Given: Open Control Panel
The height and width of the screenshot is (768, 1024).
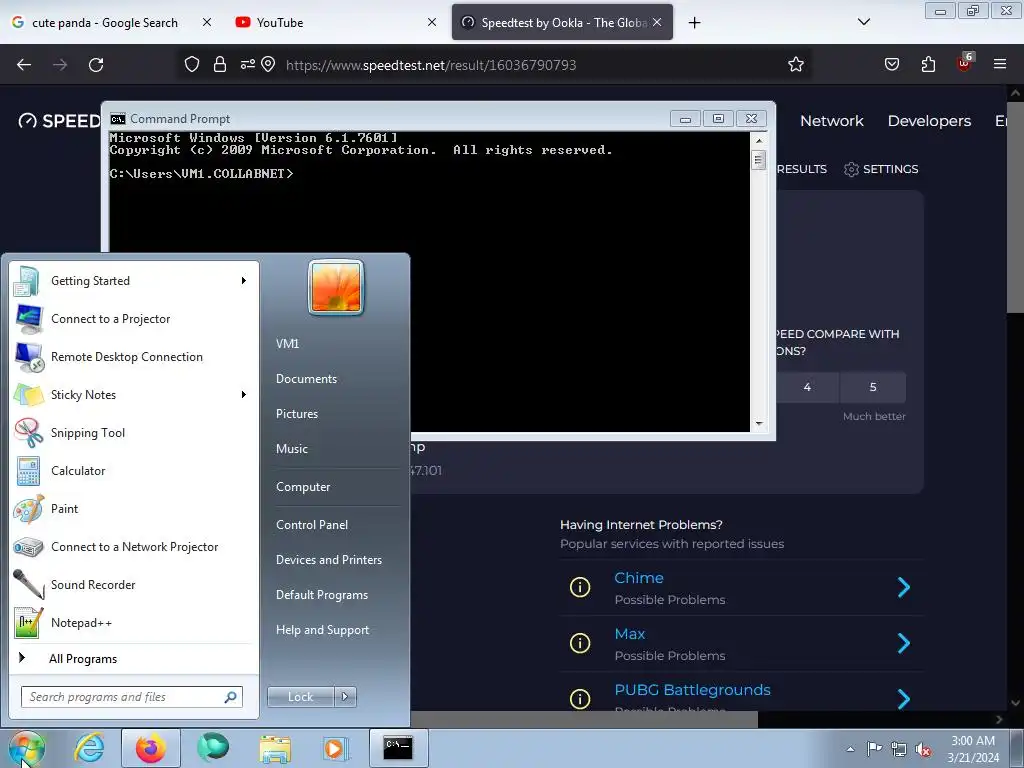Looking at the screenshot, I should point(312,525).
